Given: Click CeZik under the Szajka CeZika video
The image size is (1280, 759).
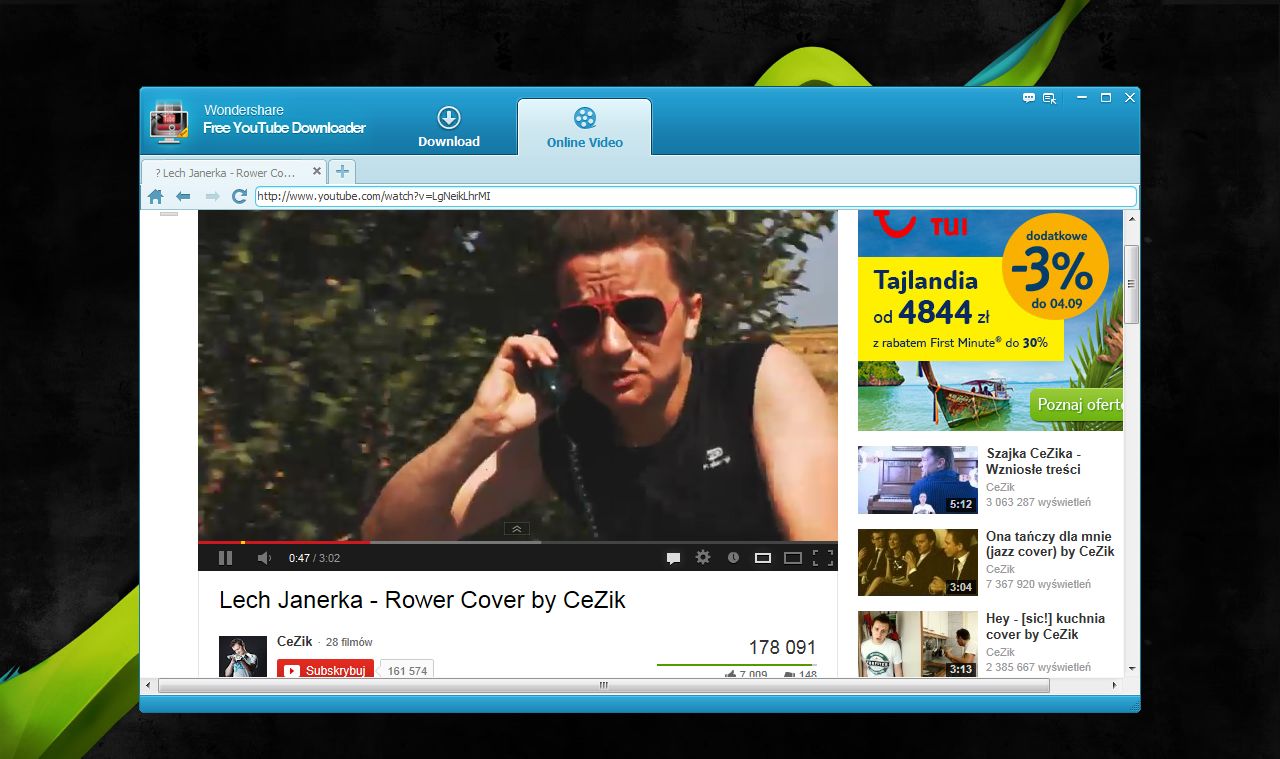Looking at the screenshot, I should (x=1000, y=487).
